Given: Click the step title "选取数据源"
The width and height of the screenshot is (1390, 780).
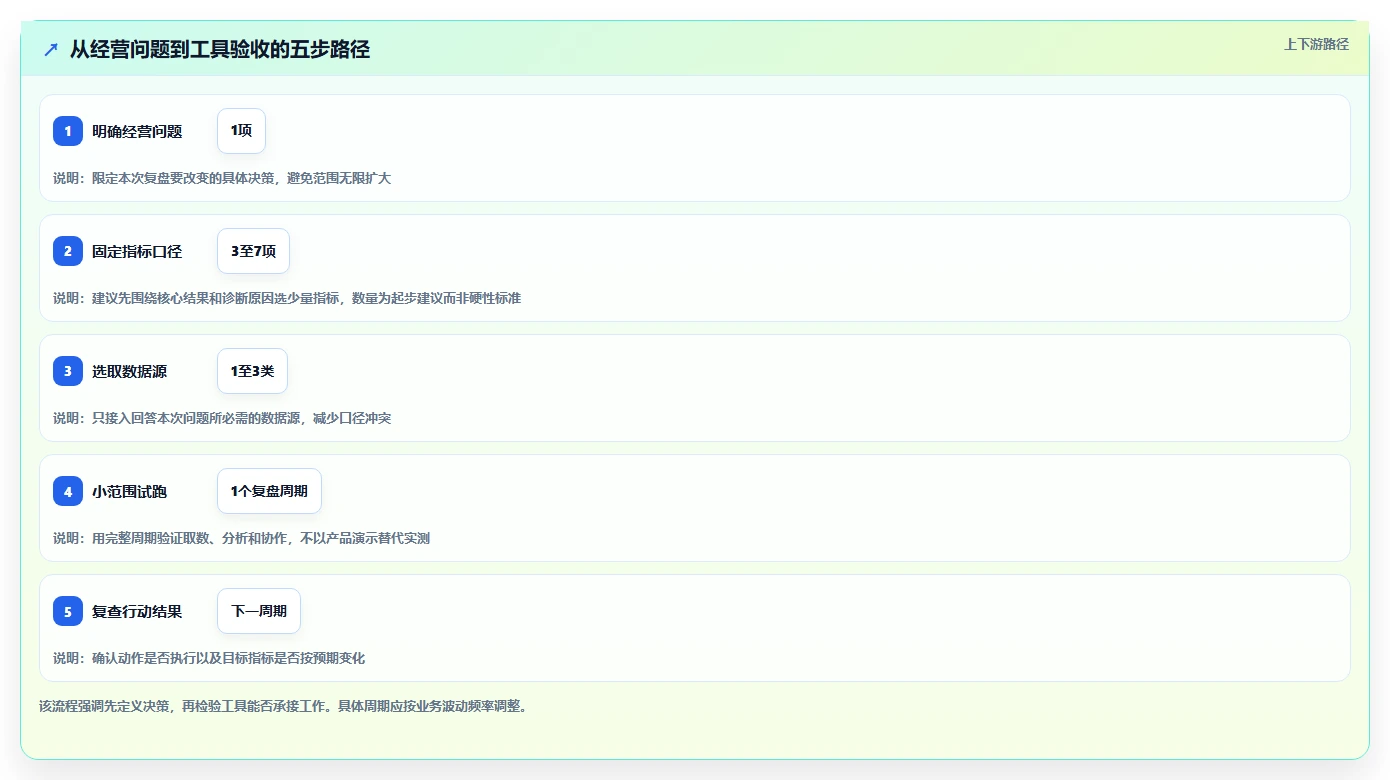Looking at the screenshot, I should coord(130,371).
